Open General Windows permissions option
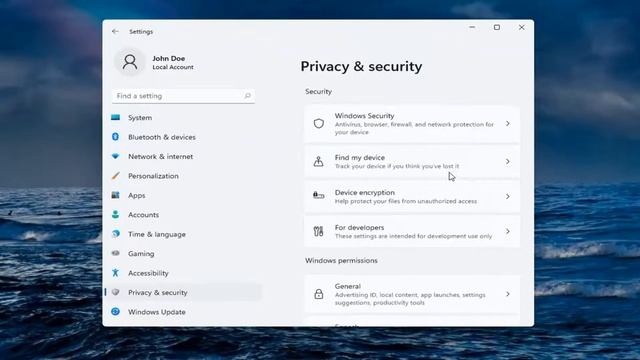Viewport: 640px width, 360px height. tap(412, 294)
